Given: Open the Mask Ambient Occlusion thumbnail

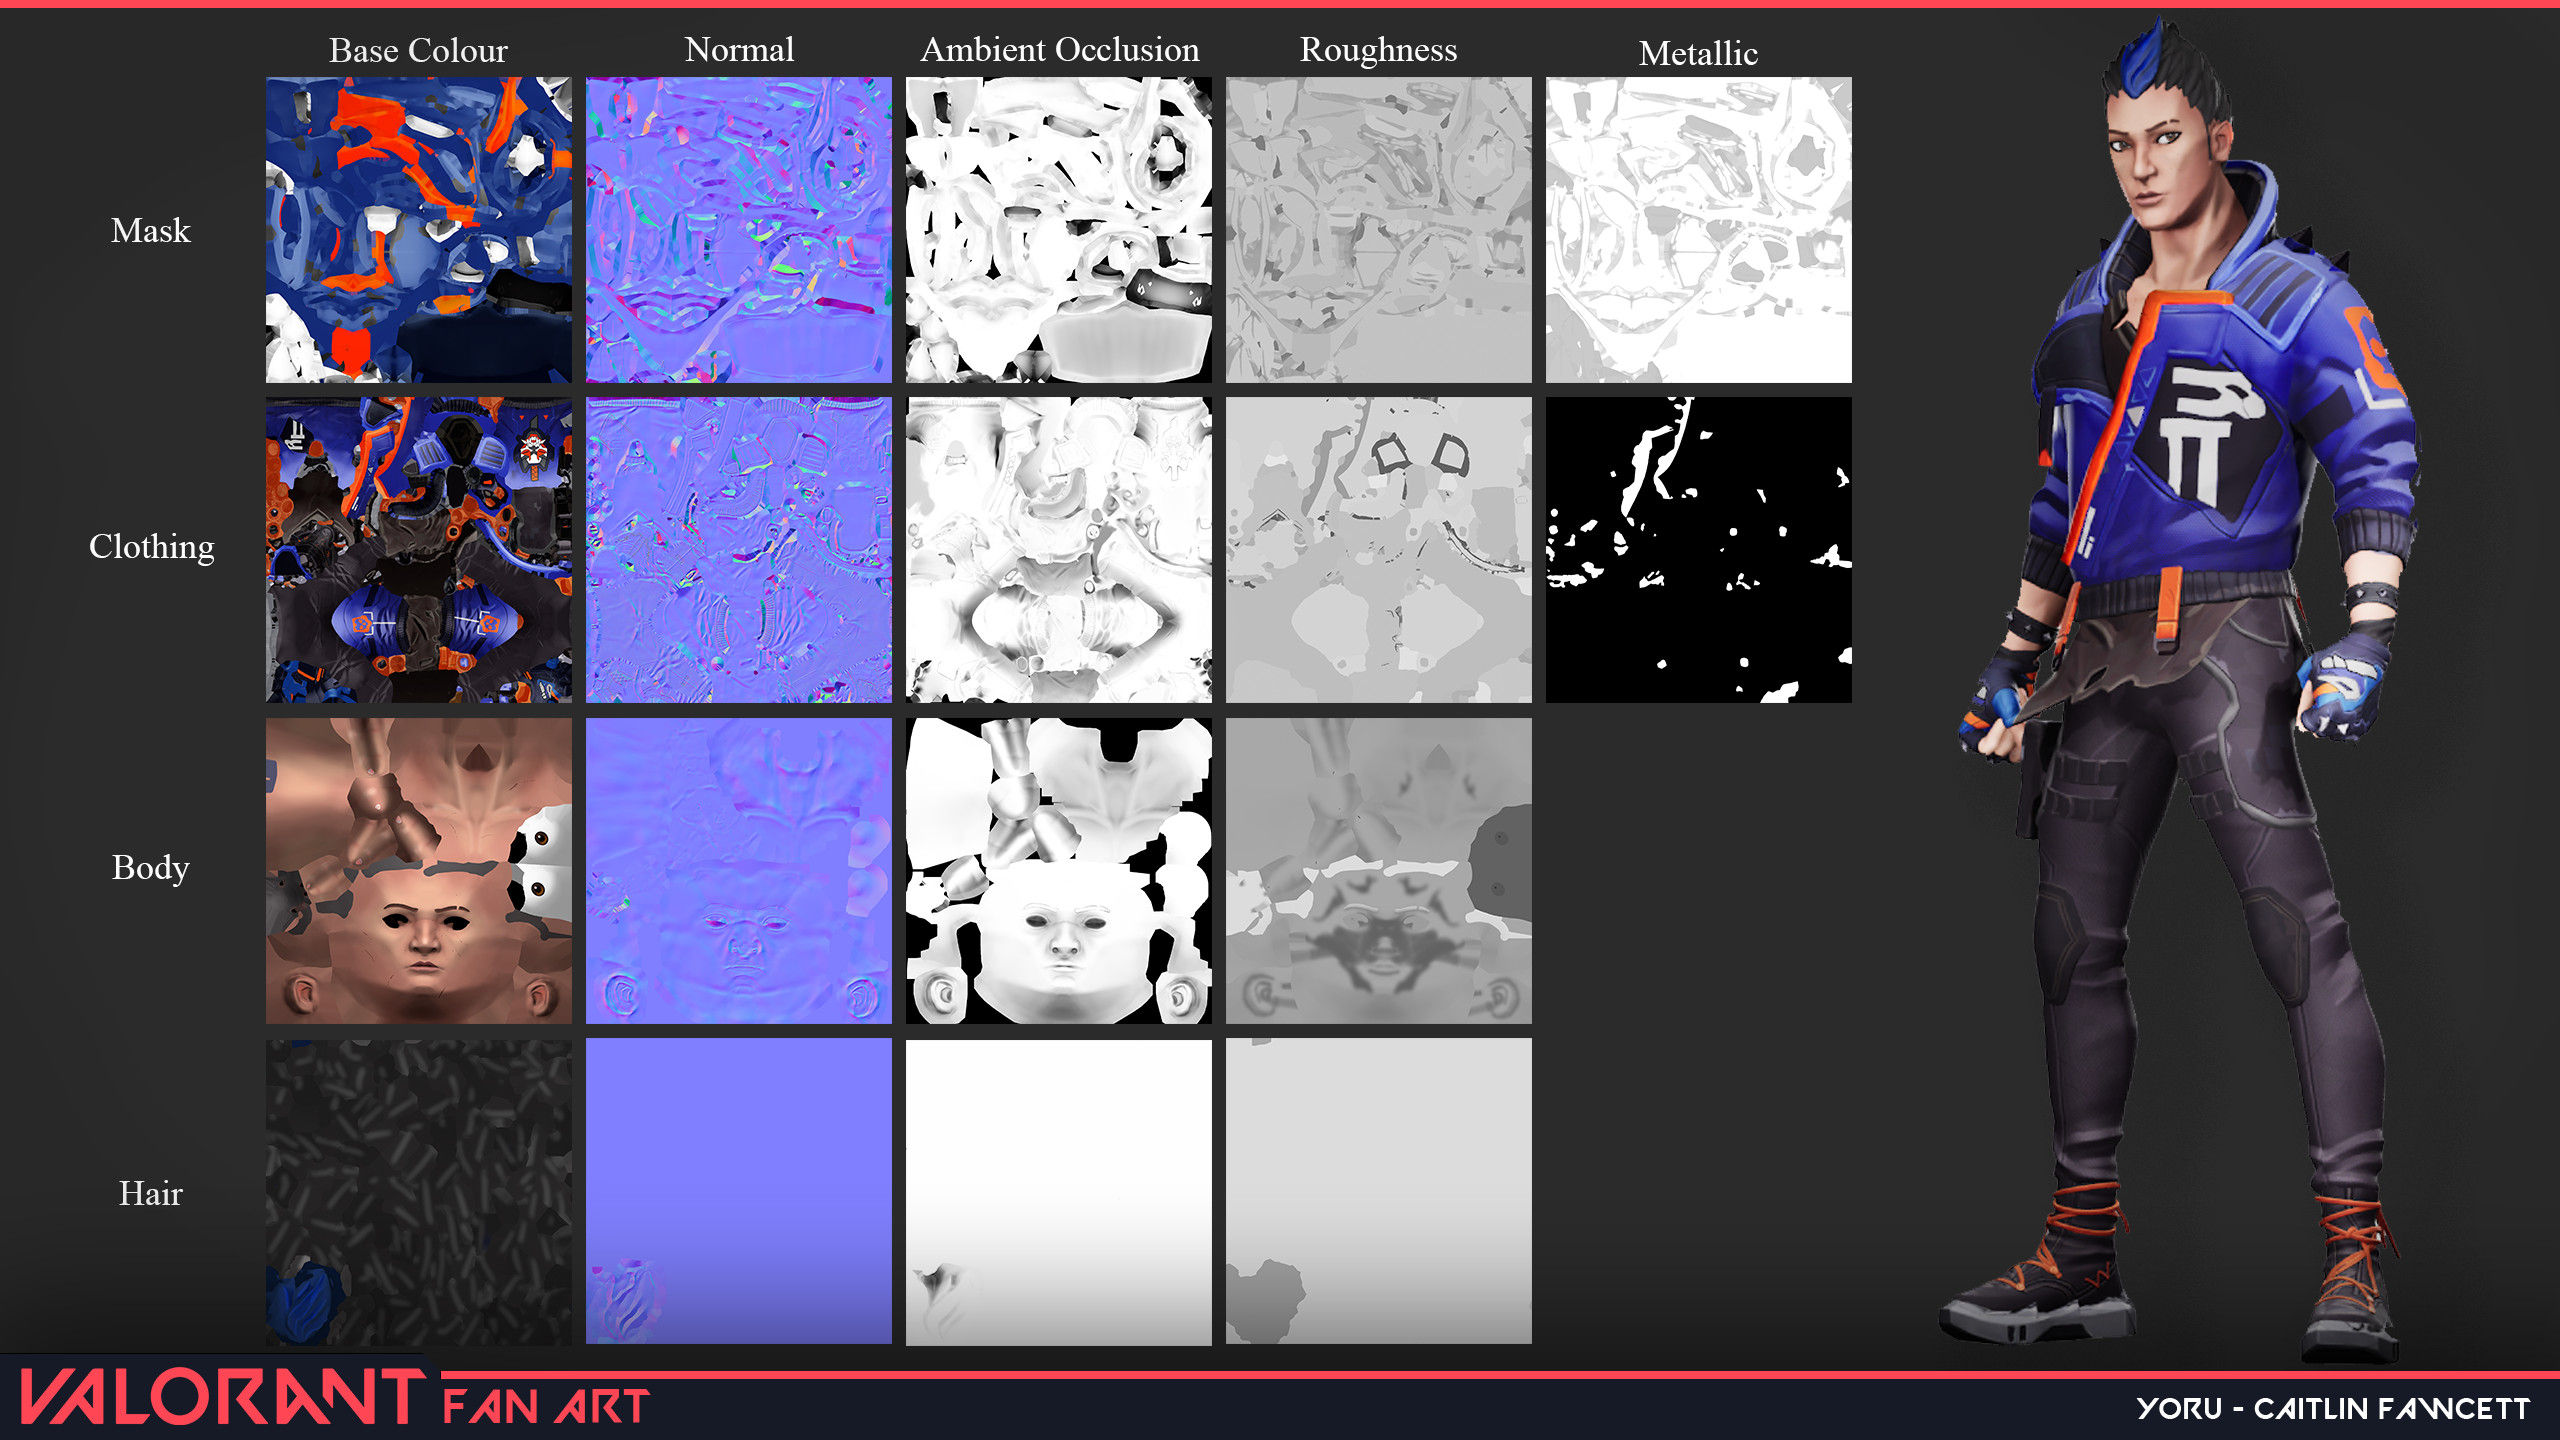Looking at the screenshot, I should (1059, 230).
